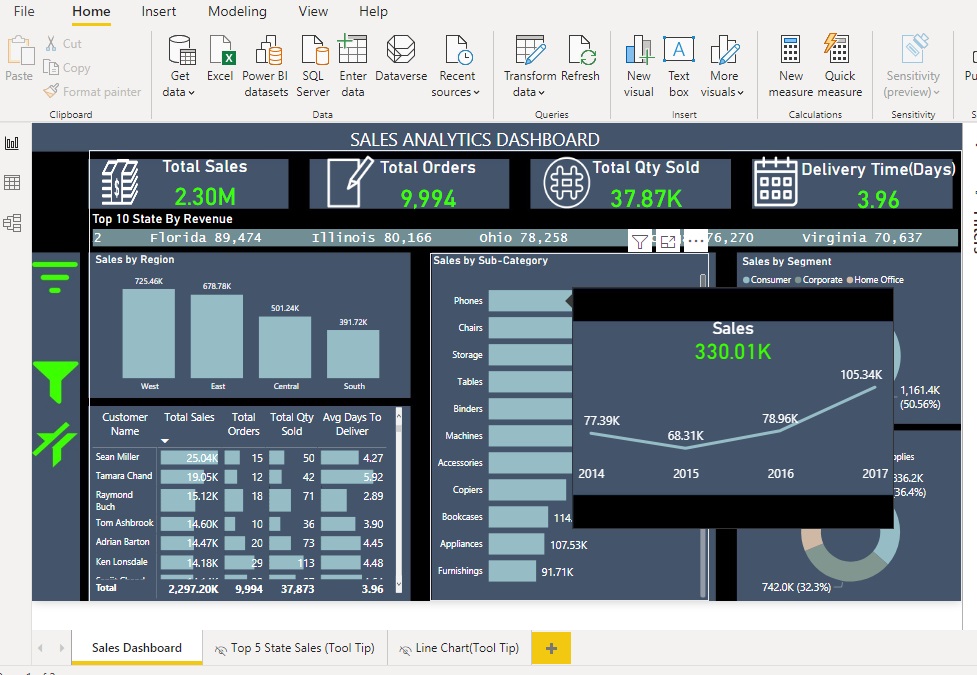The height and width of the screenshot is (675, 977).
Task: Select the Corporate segment legend item
Action: [819, 280]
